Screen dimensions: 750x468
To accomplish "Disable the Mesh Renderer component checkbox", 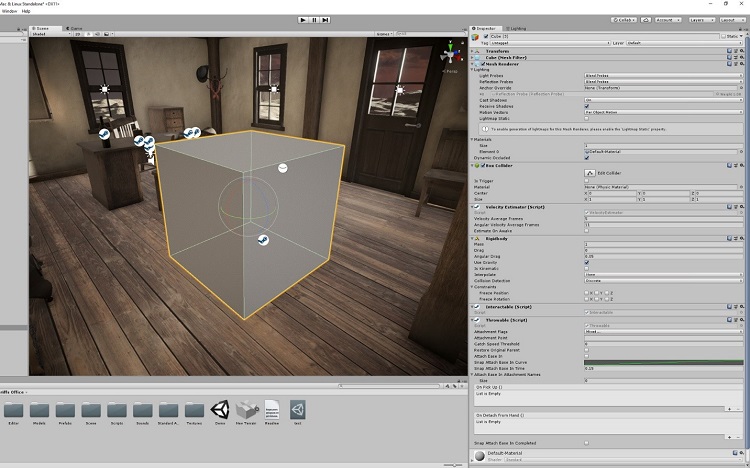I will pos(483,64).
